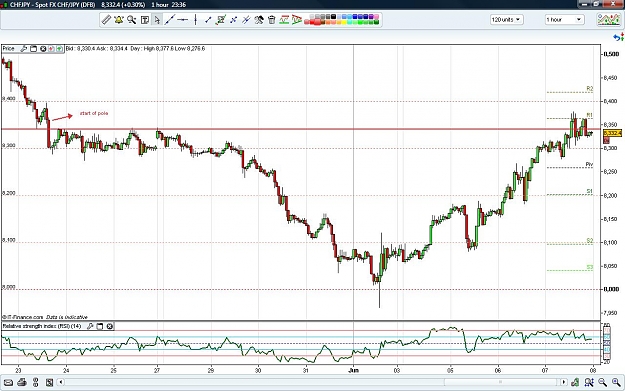The image size is (625, 391).
Task: Click the horizontal scrollbar thumb
Action: [x=501, y=383]
